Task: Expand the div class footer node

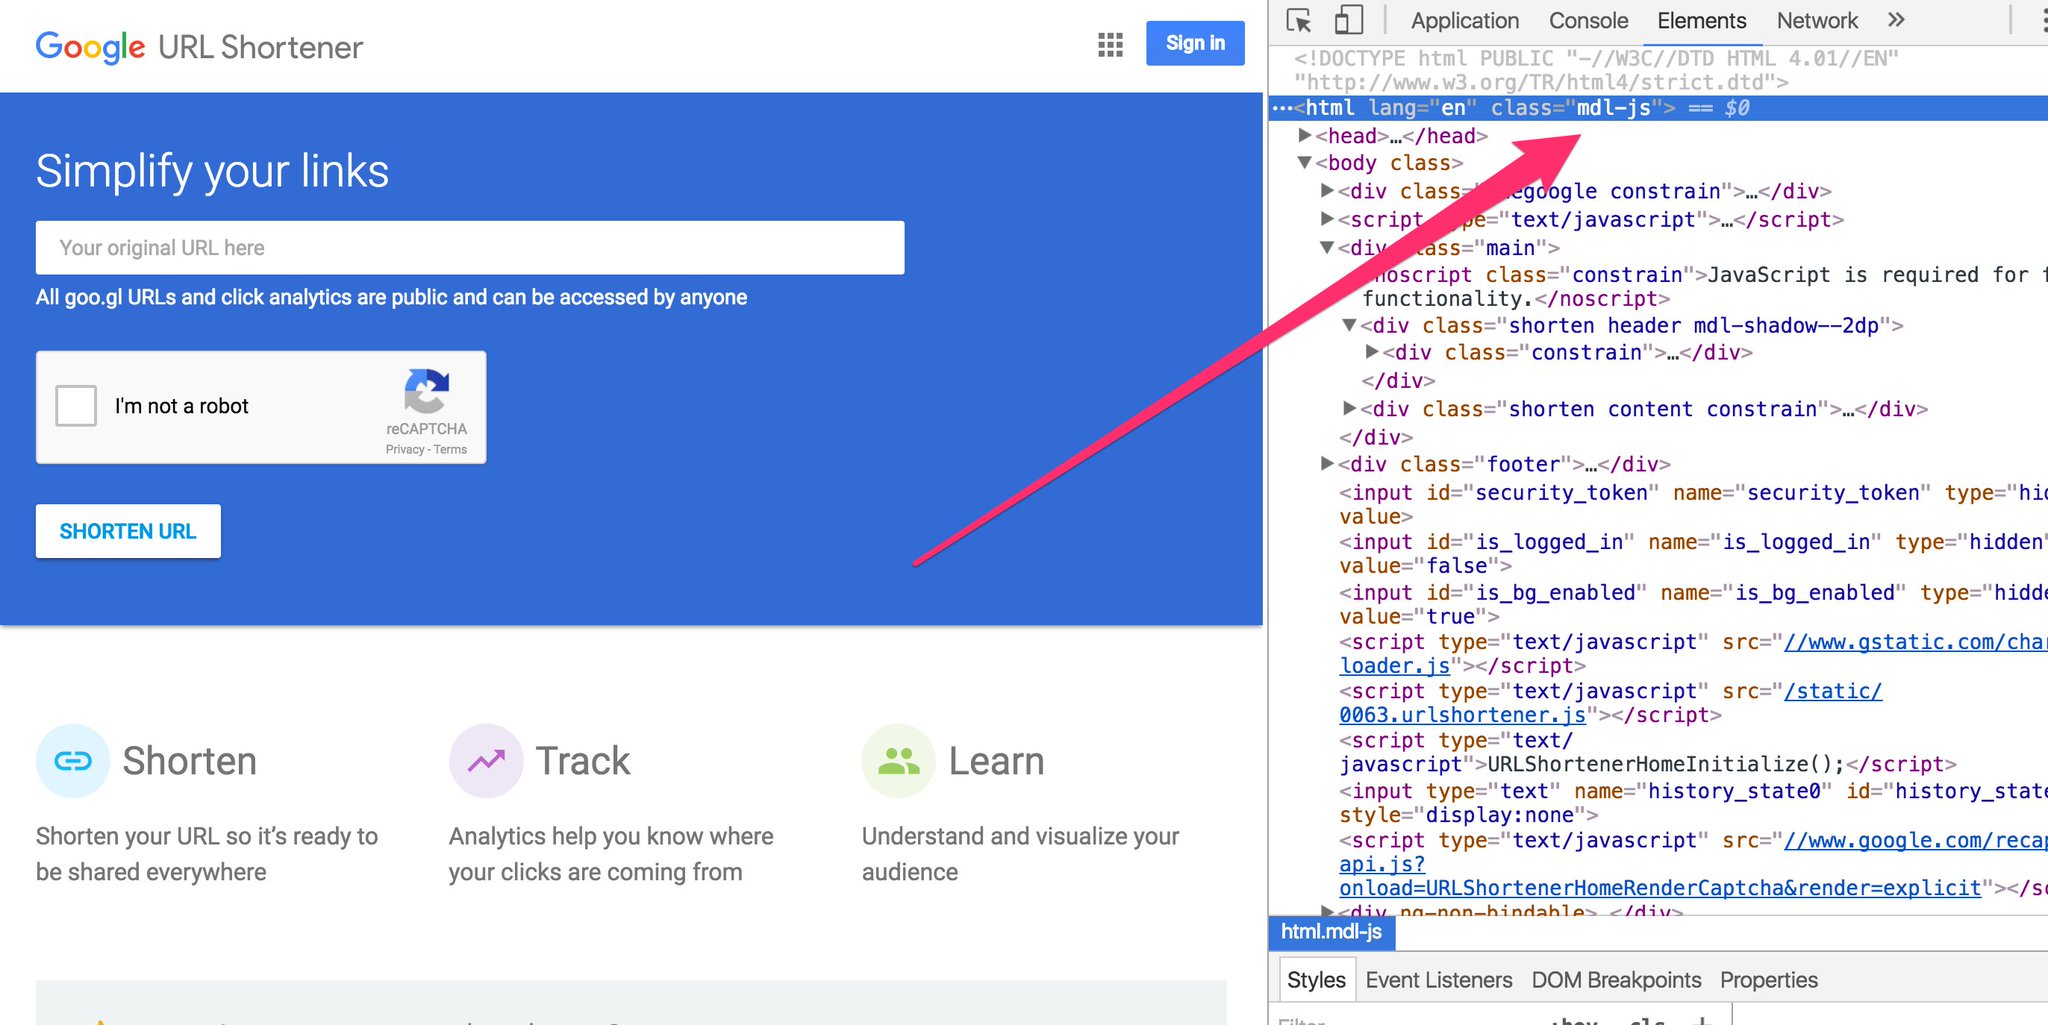Action: pyautogui.click(x=1328, y=463)
